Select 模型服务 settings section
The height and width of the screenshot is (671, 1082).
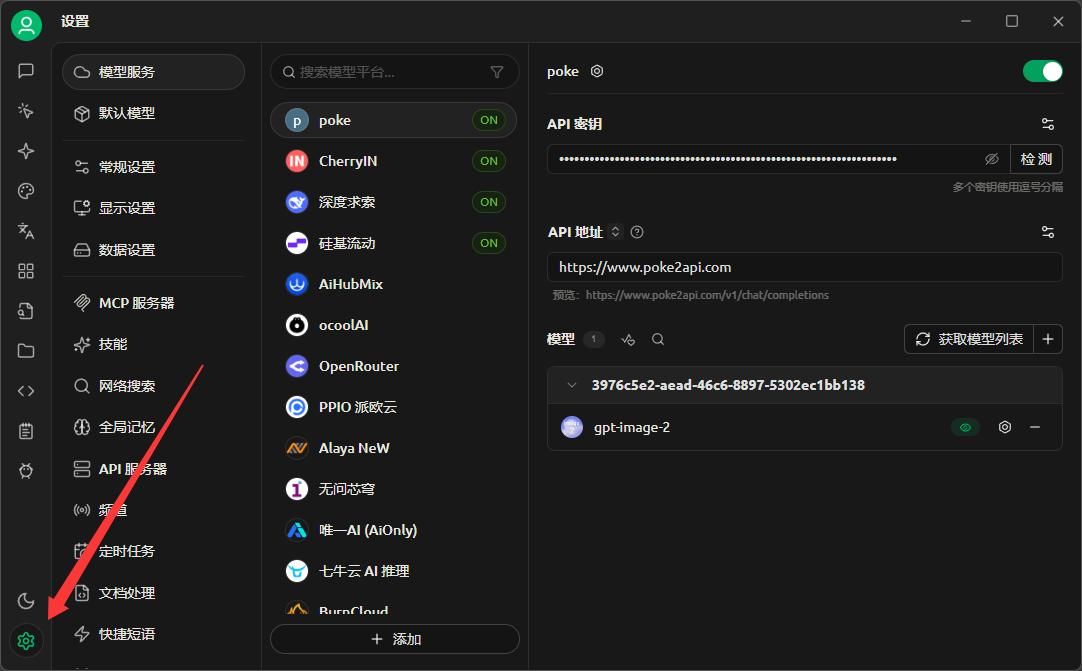point(153,72)
